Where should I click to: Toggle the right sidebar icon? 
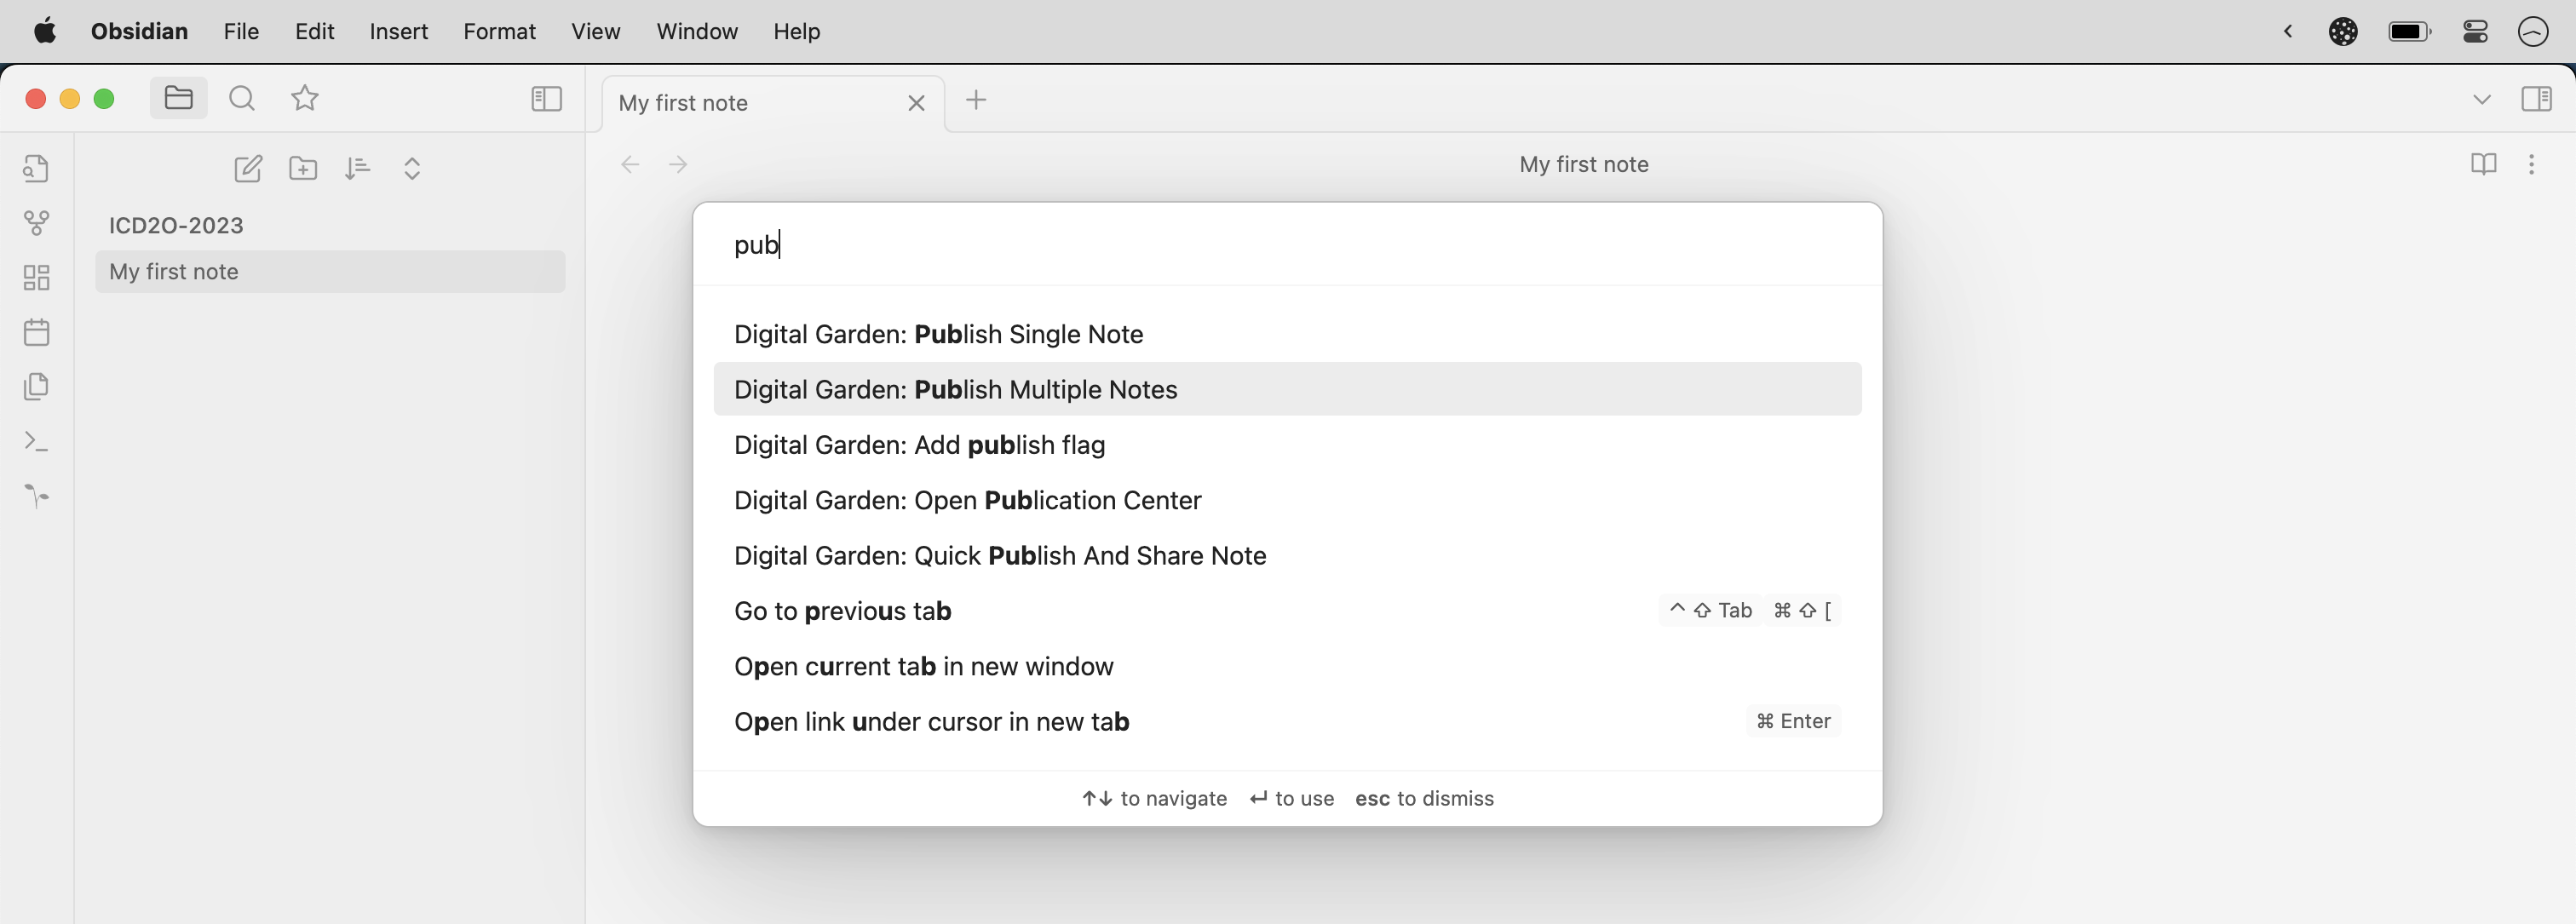pos(2537,99)
